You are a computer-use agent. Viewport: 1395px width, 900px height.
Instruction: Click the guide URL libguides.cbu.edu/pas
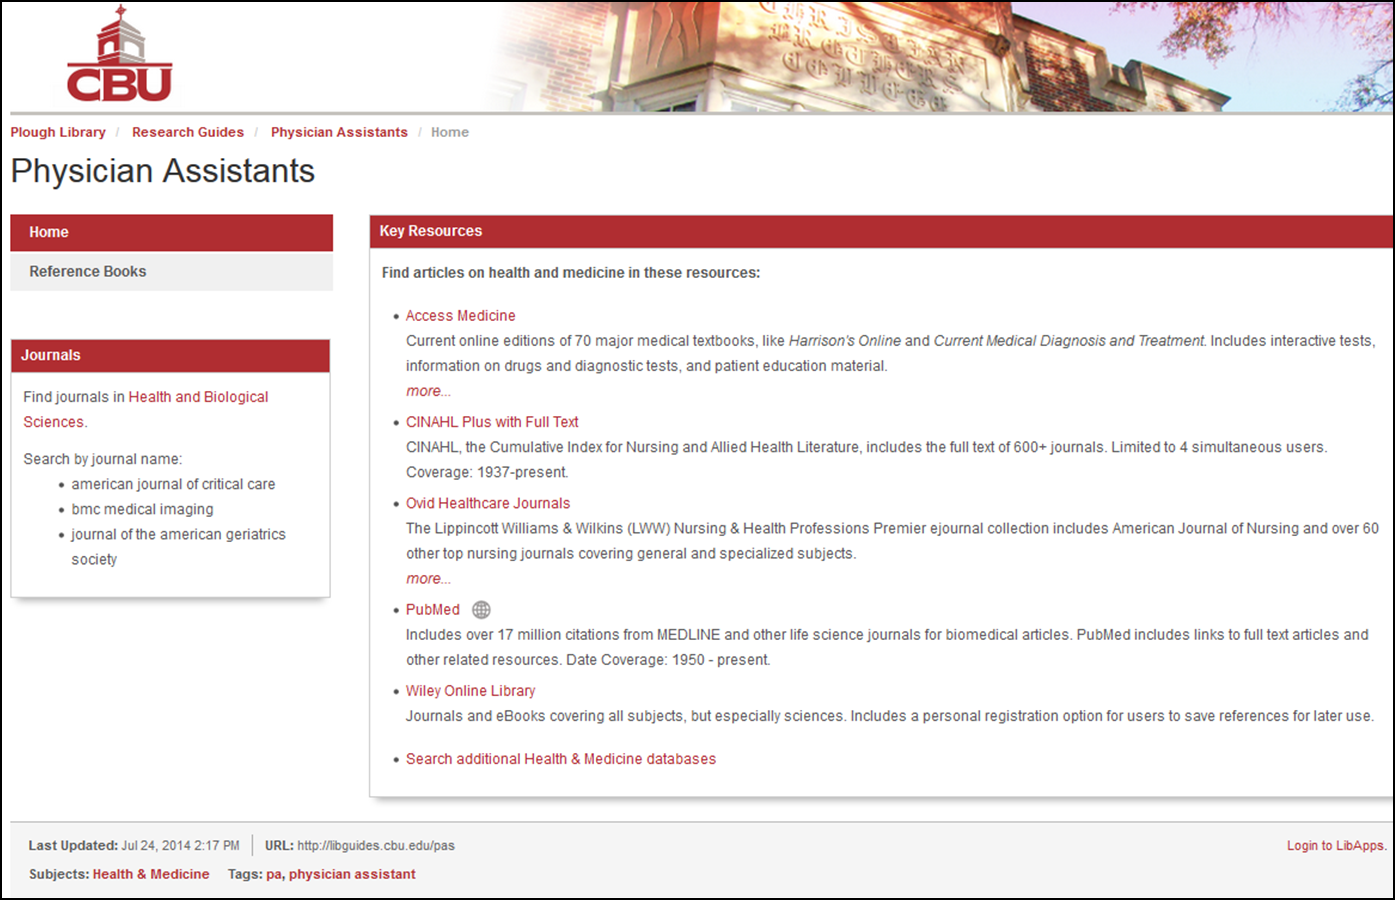pos(376,846)
